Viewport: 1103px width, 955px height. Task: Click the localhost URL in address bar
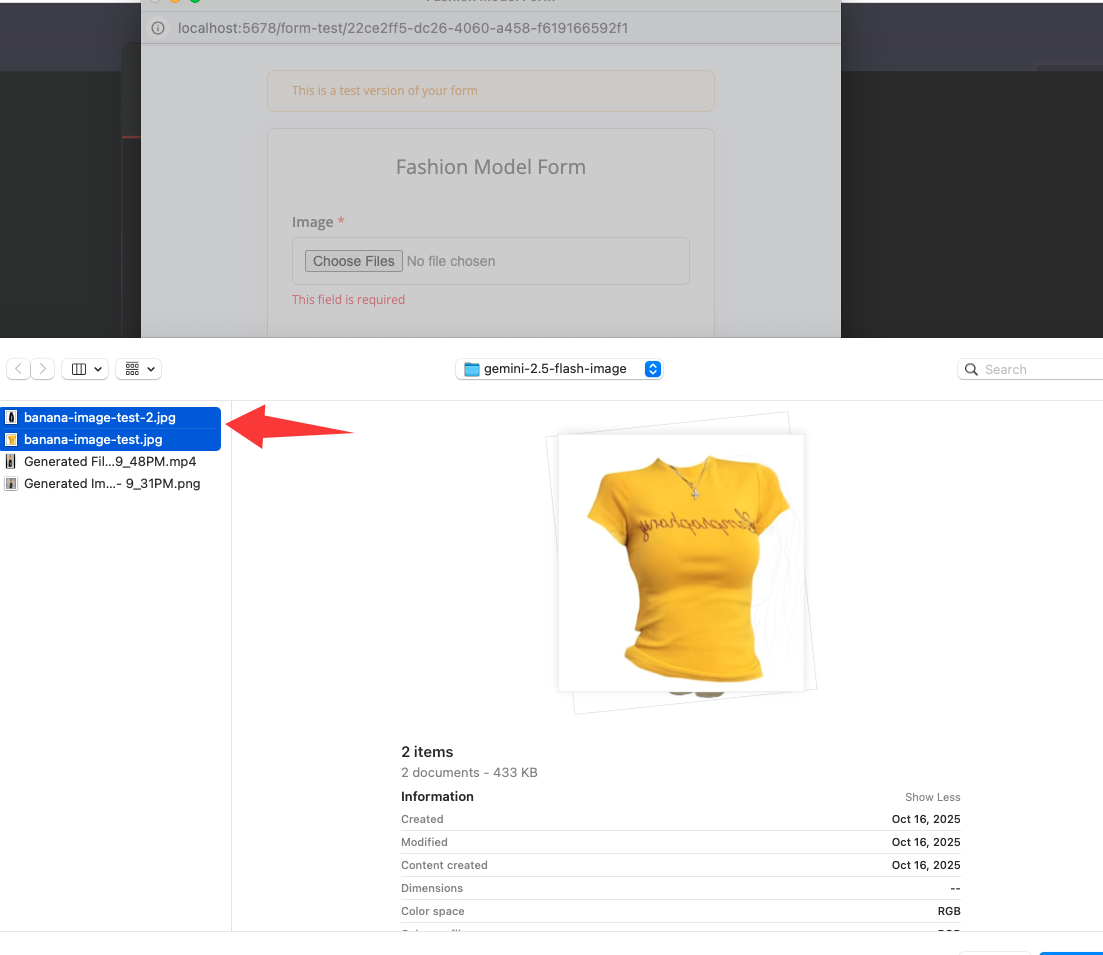402,28
